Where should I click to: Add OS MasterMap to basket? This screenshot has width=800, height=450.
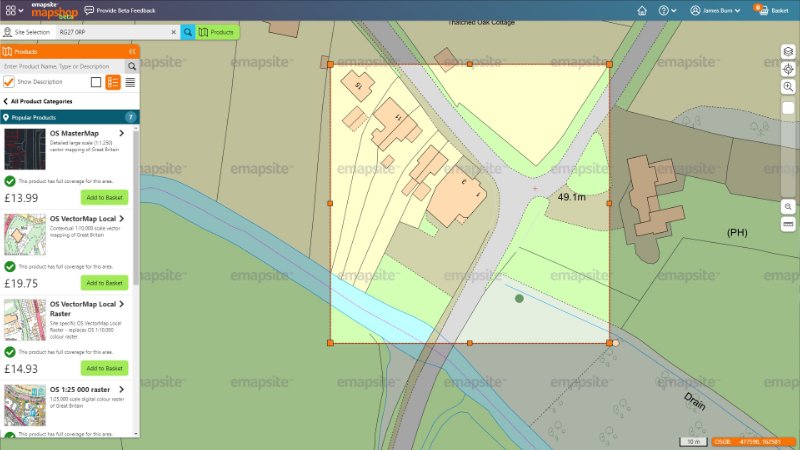[104, 197]
